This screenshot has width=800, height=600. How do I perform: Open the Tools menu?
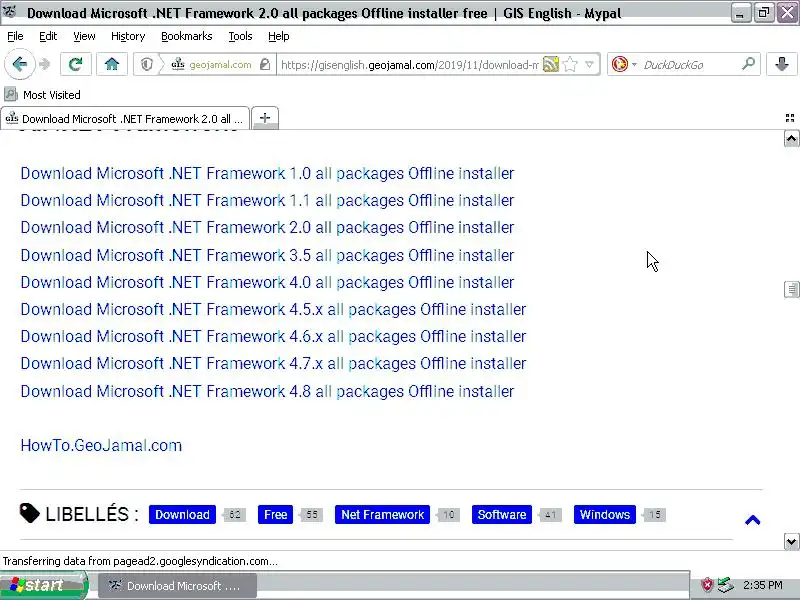pos(240,36)
